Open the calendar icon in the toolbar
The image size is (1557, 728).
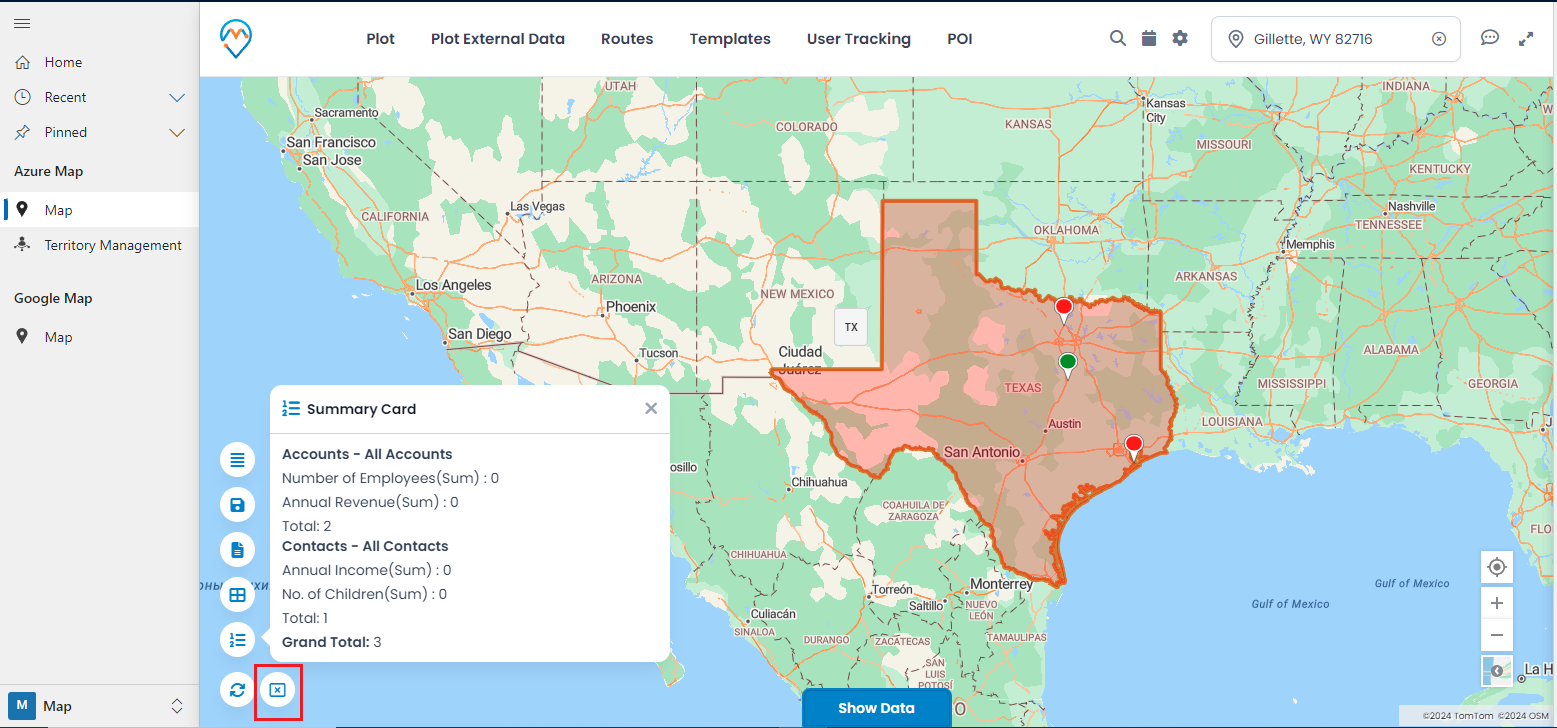(x=1149, y=38)
